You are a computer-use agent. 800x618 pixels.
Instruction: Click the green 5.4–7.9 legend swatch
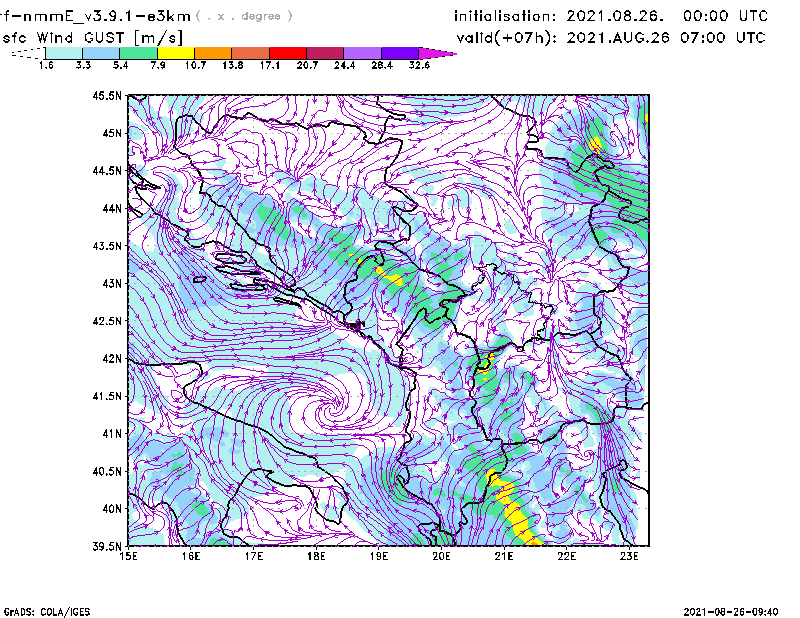[138, 53]
